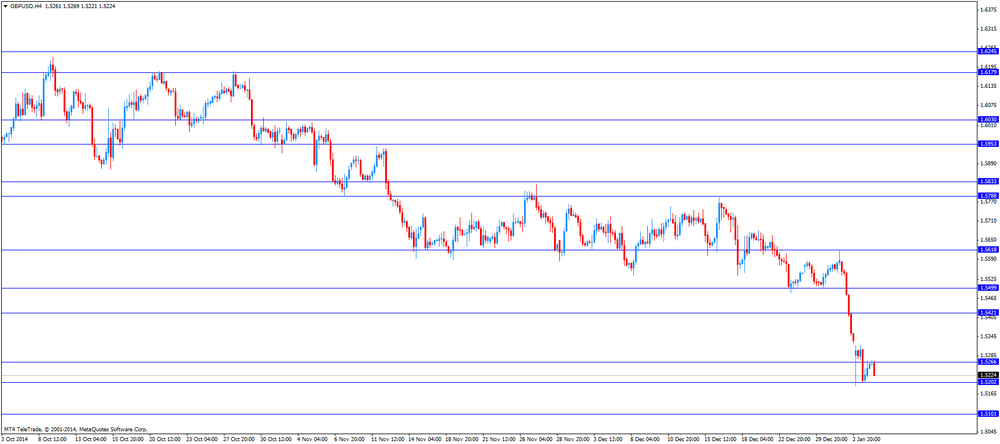Click the 1.6075 price scale value
This screenshot has width=1000, height=444.
click(989, 105)
